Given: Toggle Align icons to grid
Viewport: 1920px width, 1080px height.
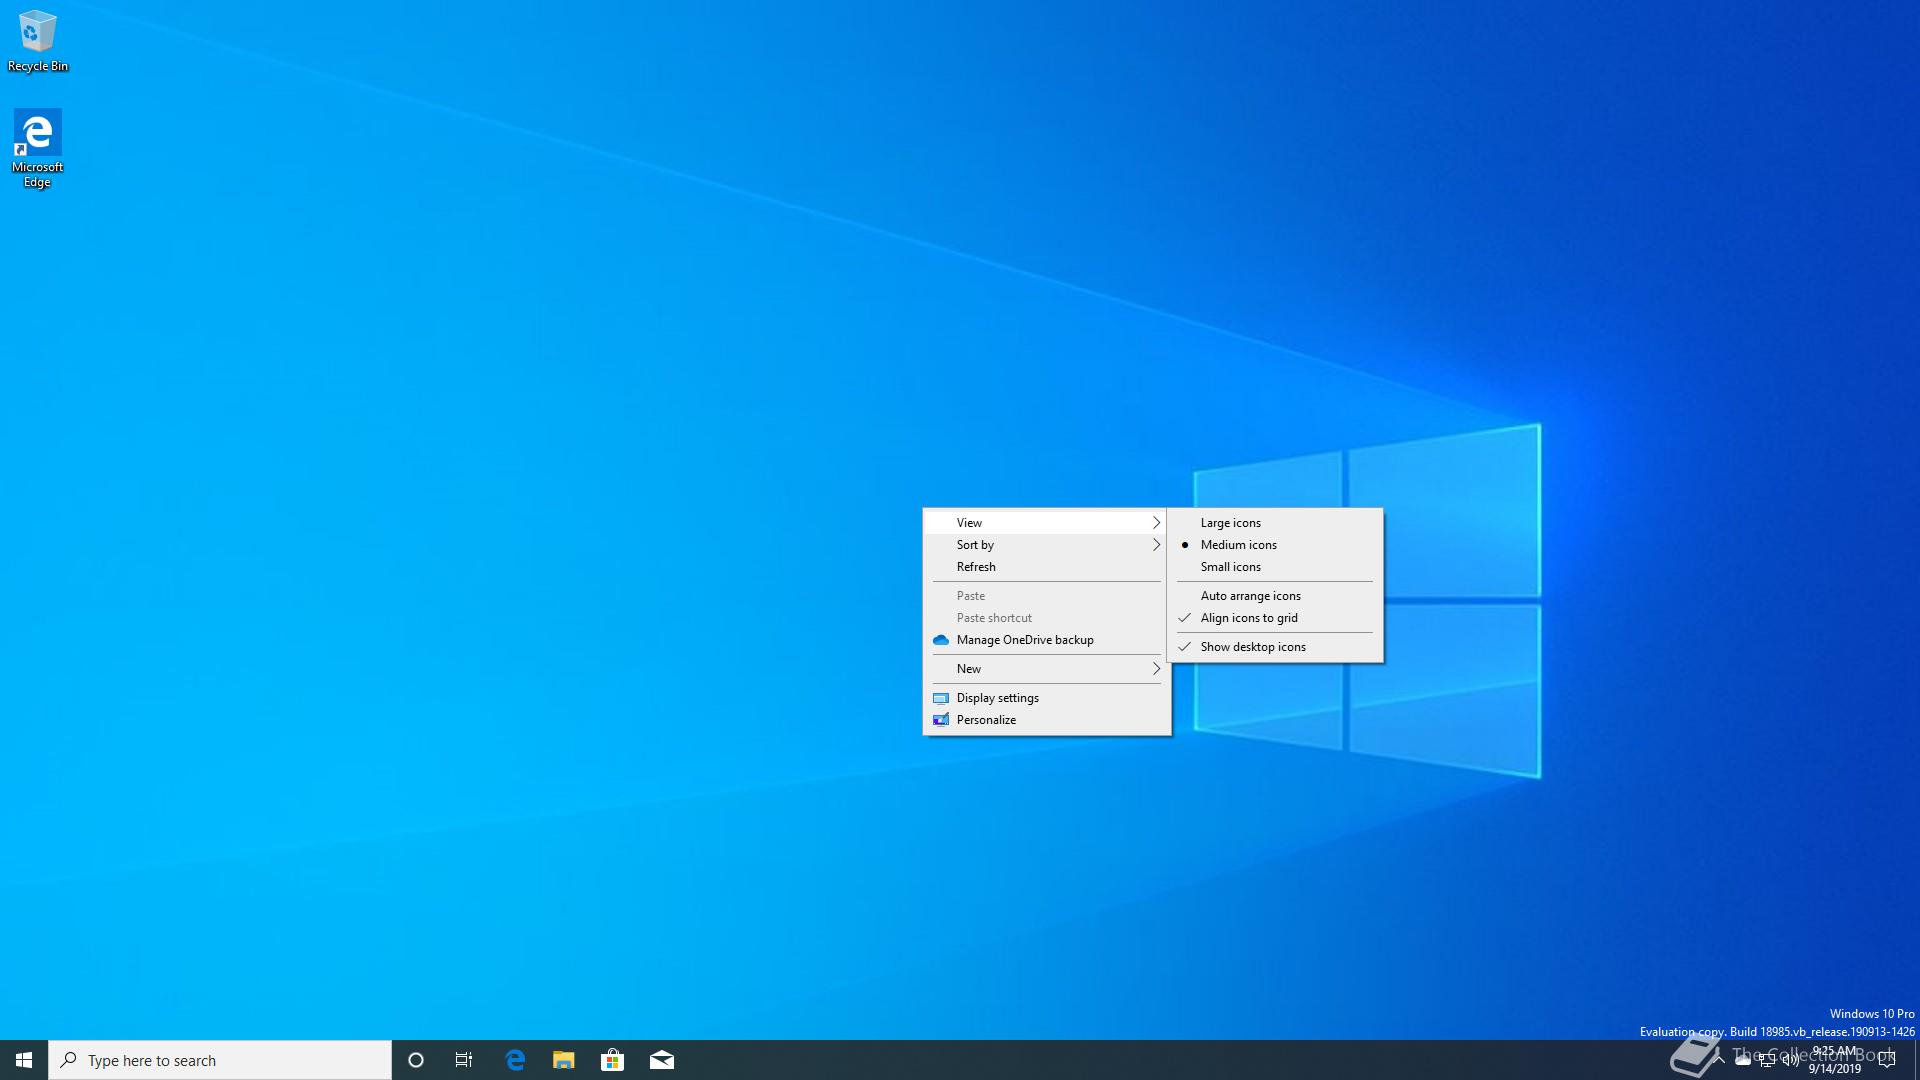Looking at the screenshot, I should pyautogui.click(x=1275, y=618).
